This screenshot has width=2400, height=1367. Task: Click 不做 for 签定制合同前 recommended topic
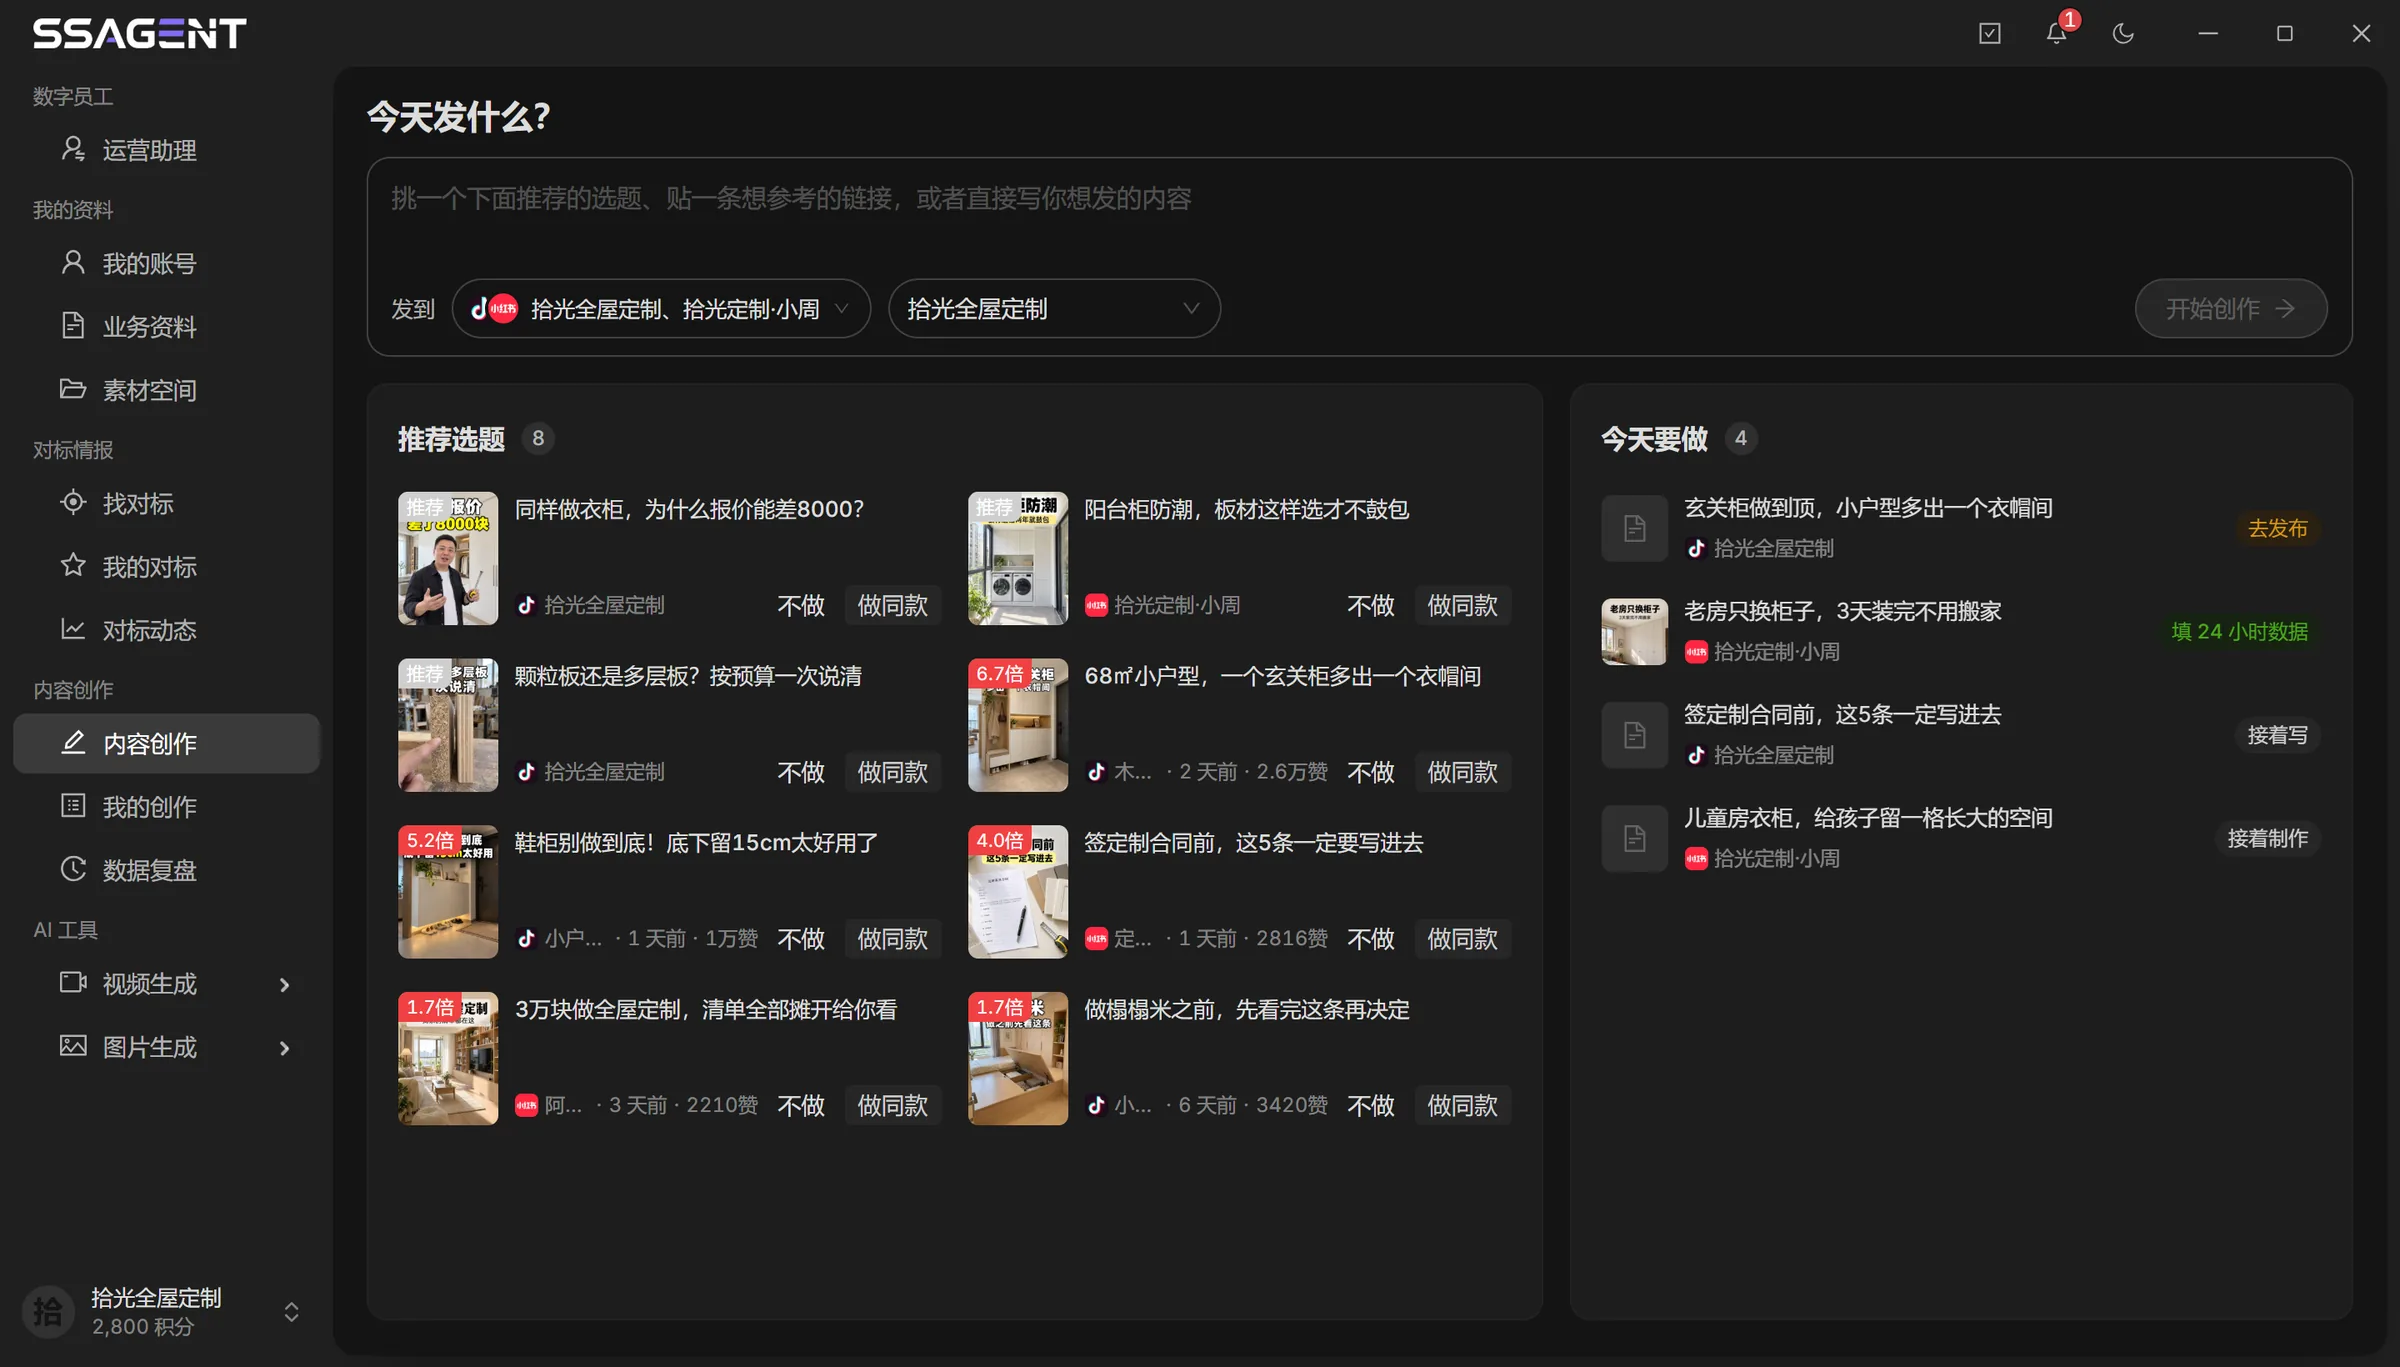tap(1371, 939)
